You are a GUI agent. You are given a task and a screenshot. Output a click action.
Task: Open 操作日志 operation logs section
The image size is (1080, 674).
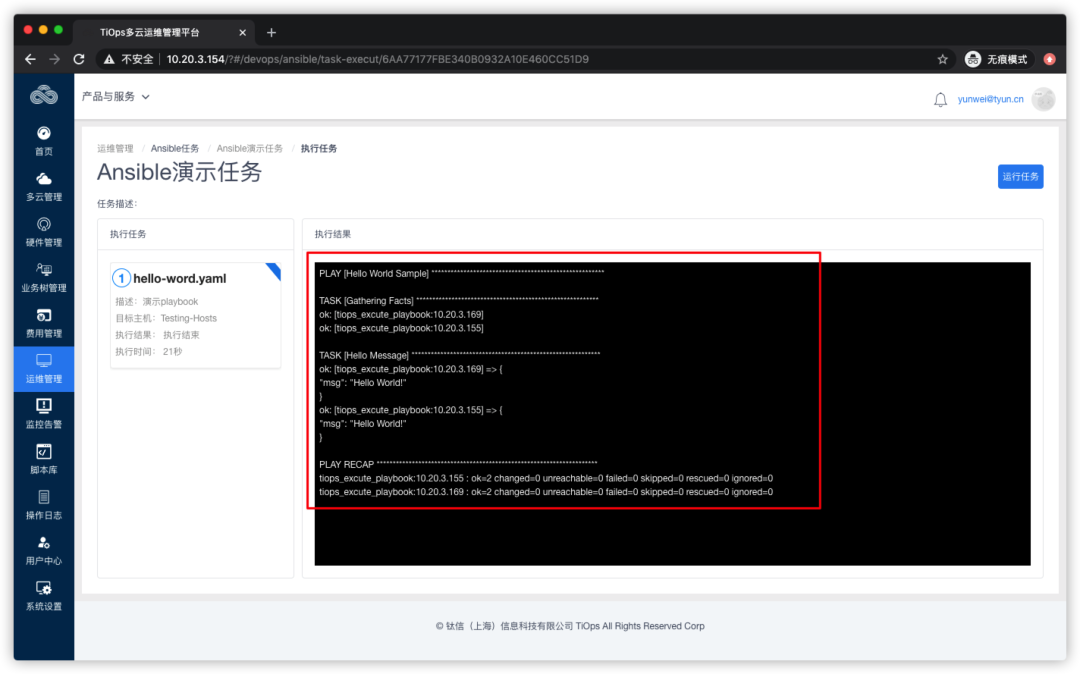(43, 506)
